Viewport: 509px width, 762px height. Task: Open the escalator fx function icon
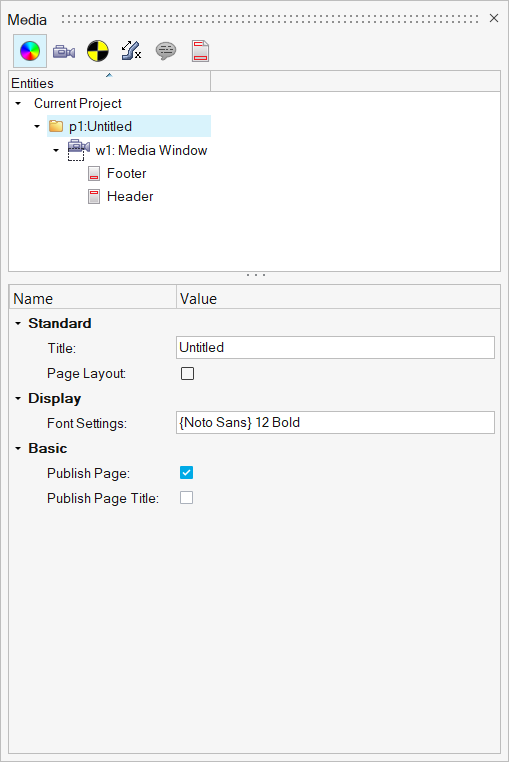pyautogui.click(x=131, y=51)
